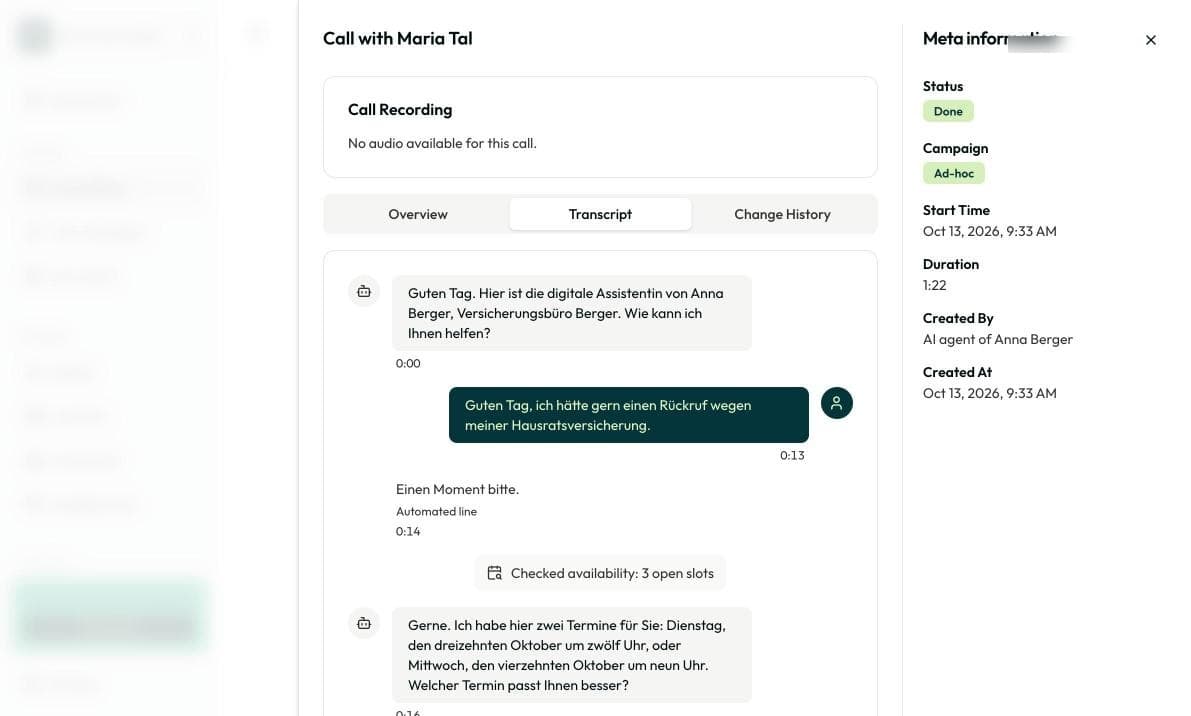Click the 'Created By' label
Viewport: 1191px width, 716px height.
pos(958,319)
